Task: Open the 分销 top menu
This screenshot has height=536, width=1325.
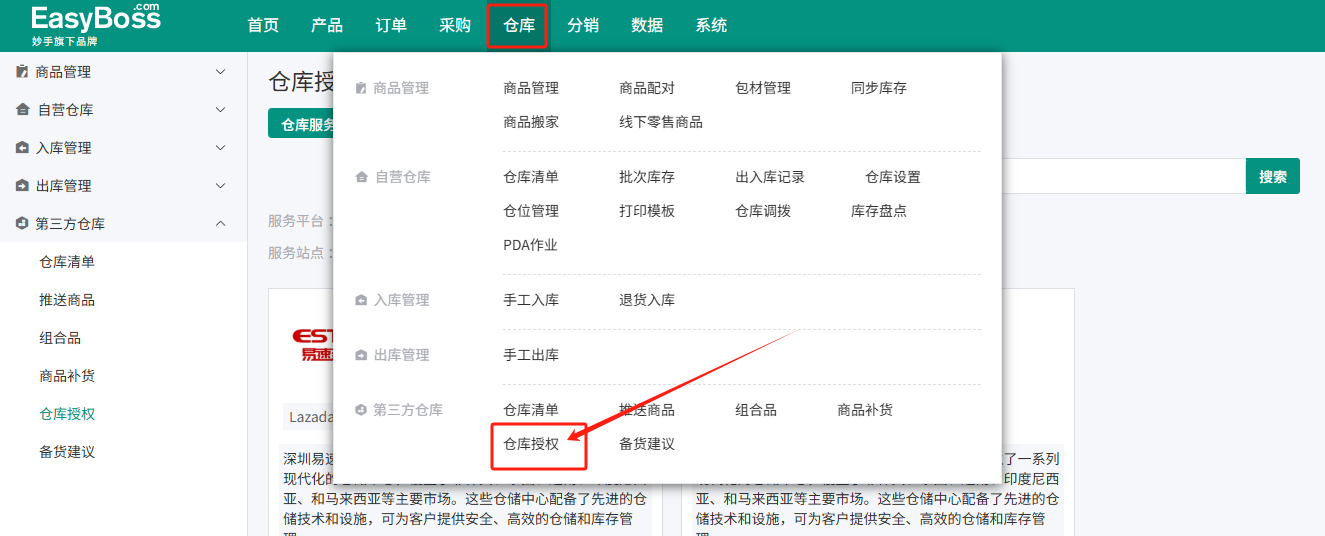Action: pos(583,26)
